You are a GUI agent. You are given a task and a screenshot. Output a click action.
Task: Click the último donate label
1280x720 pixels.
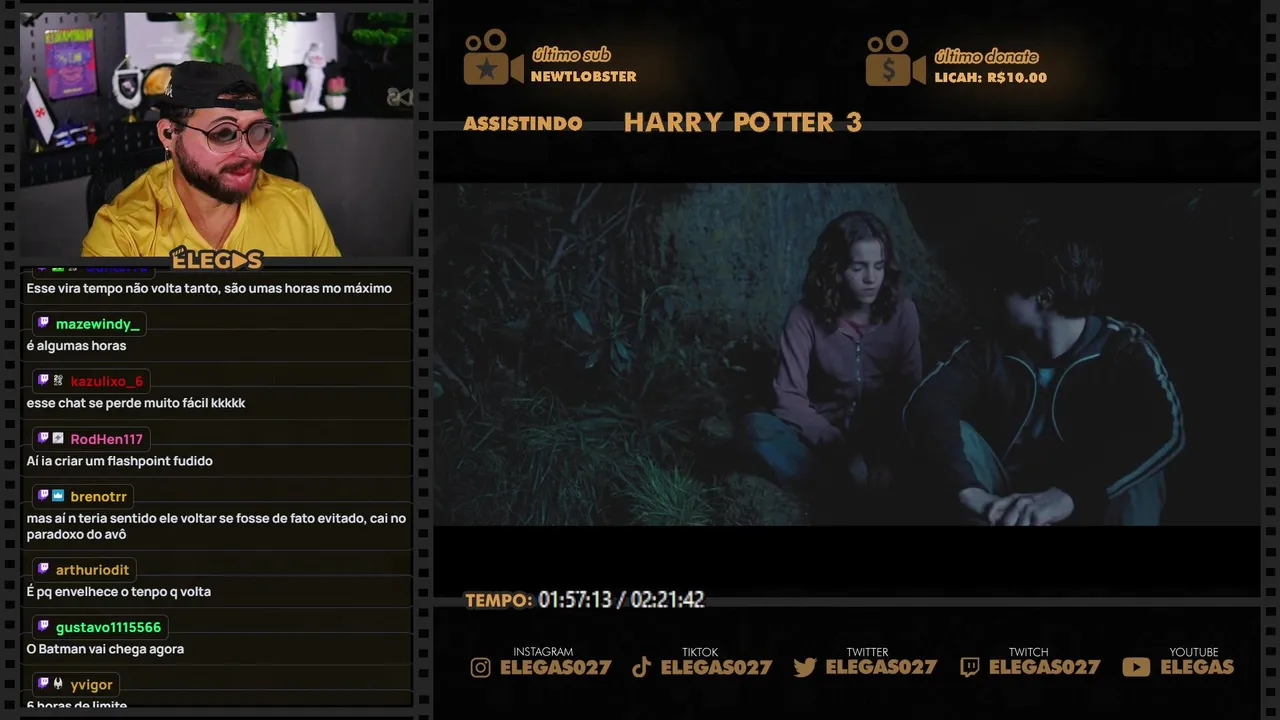[986, 56]
